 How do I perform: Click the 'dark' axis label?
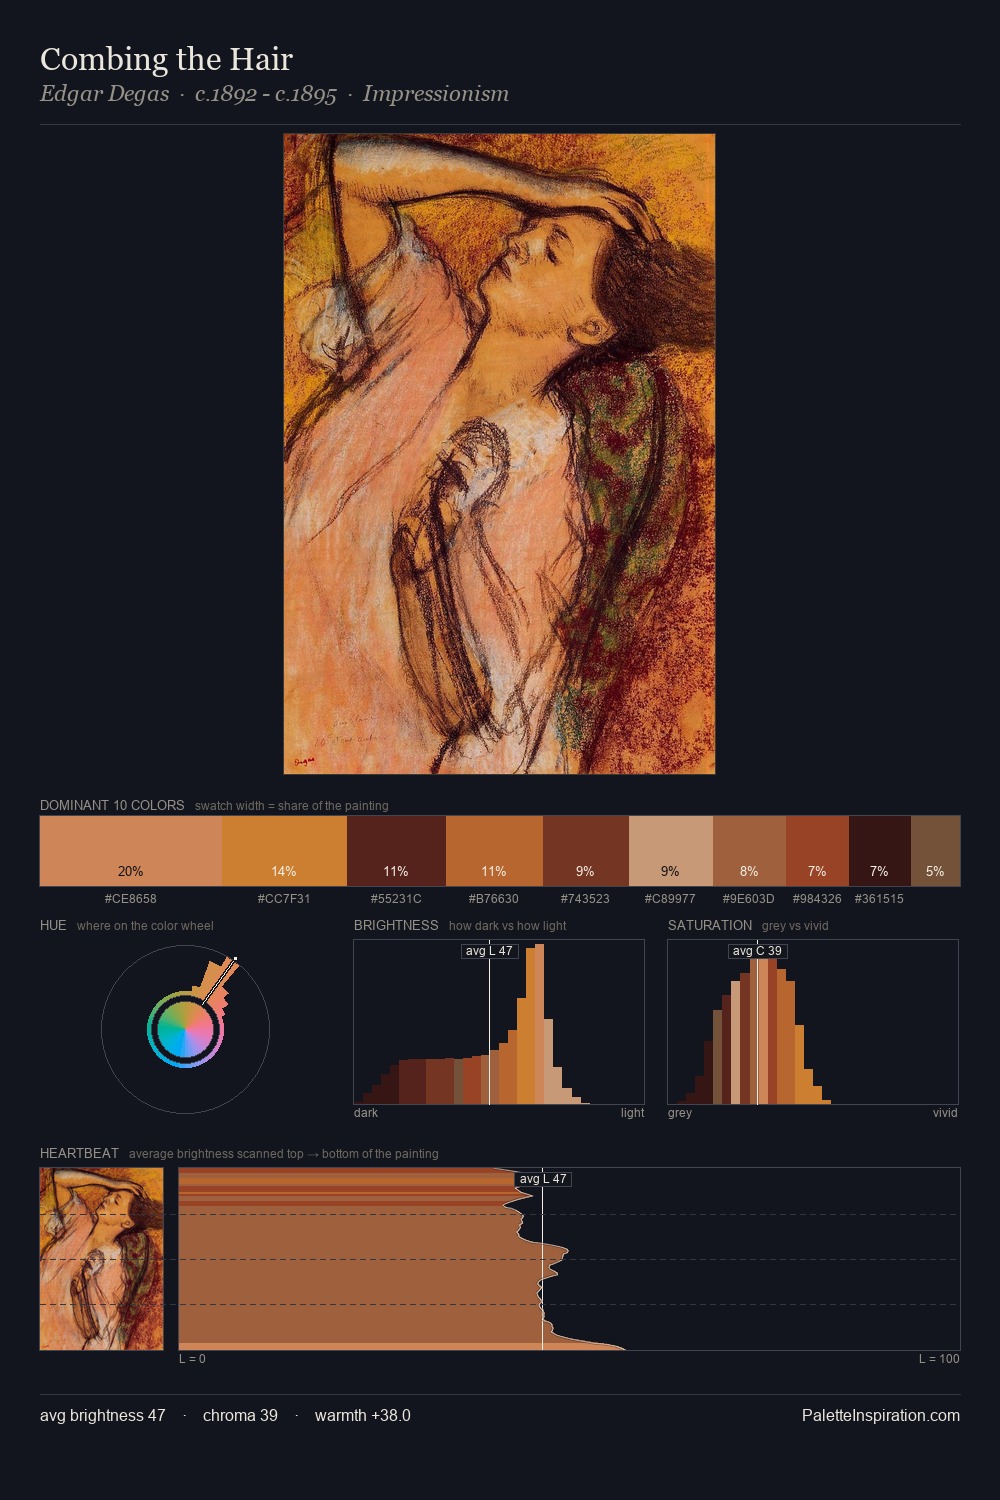pos(366,1113)
